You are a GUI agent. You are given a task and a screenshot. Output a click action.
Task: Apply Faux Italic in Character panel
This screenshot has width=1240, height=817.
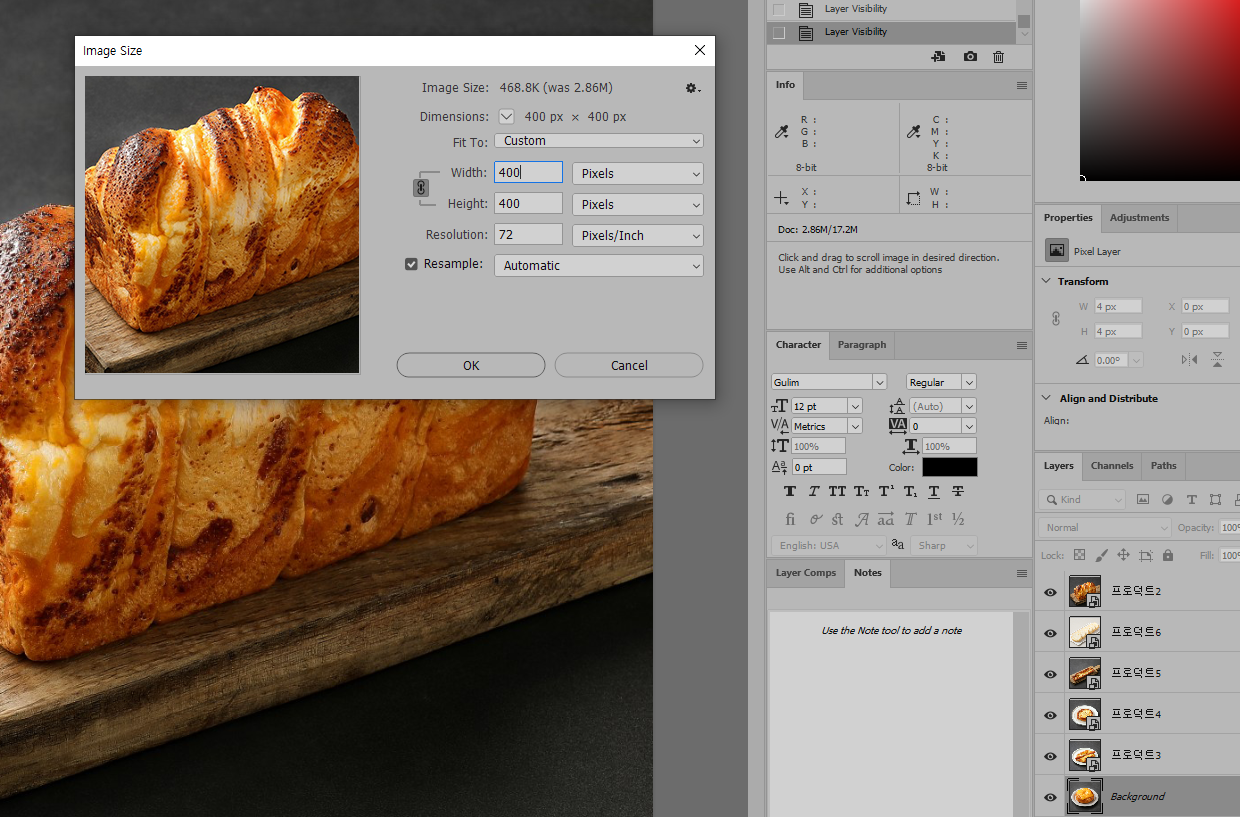(x=814, y=491)
